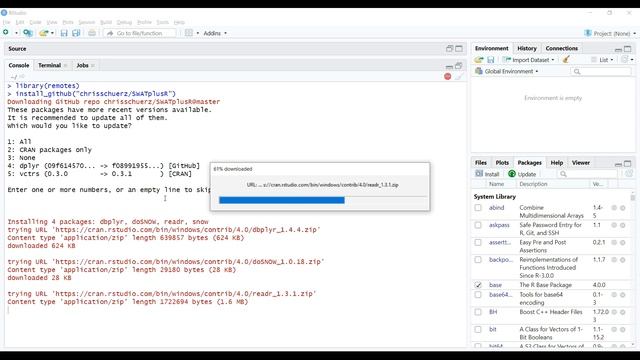Click the New File plus icon

6,33
